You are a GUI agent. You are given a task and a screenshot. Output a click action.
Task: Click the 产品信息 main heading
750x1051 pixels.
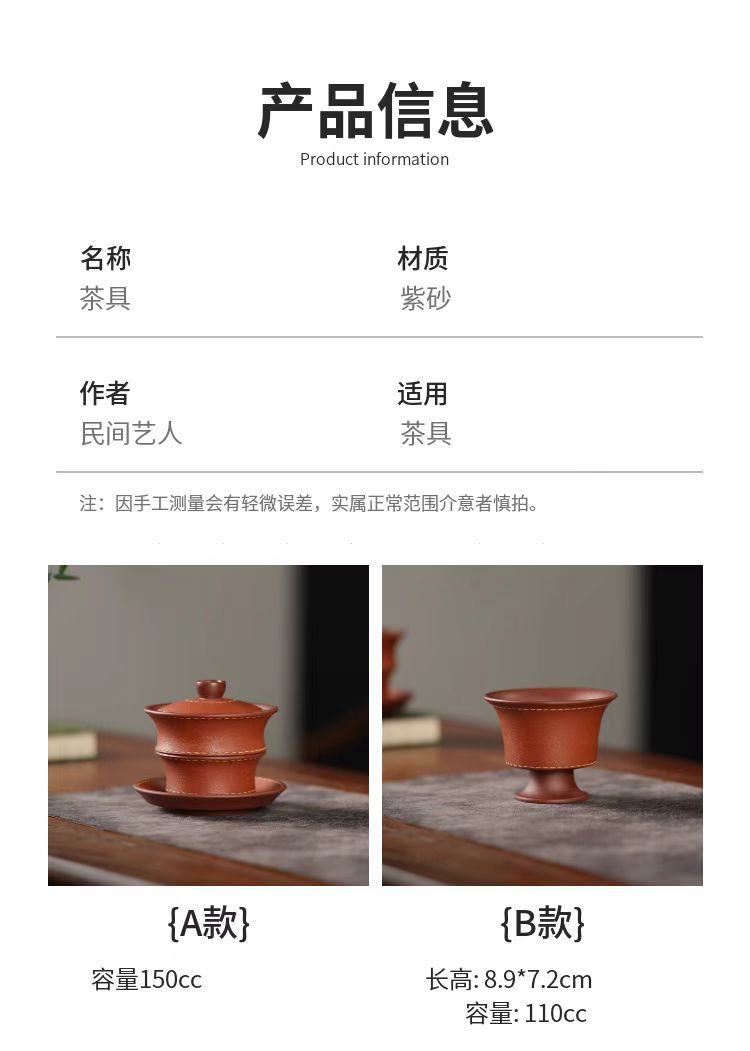[x=375, y=111]
